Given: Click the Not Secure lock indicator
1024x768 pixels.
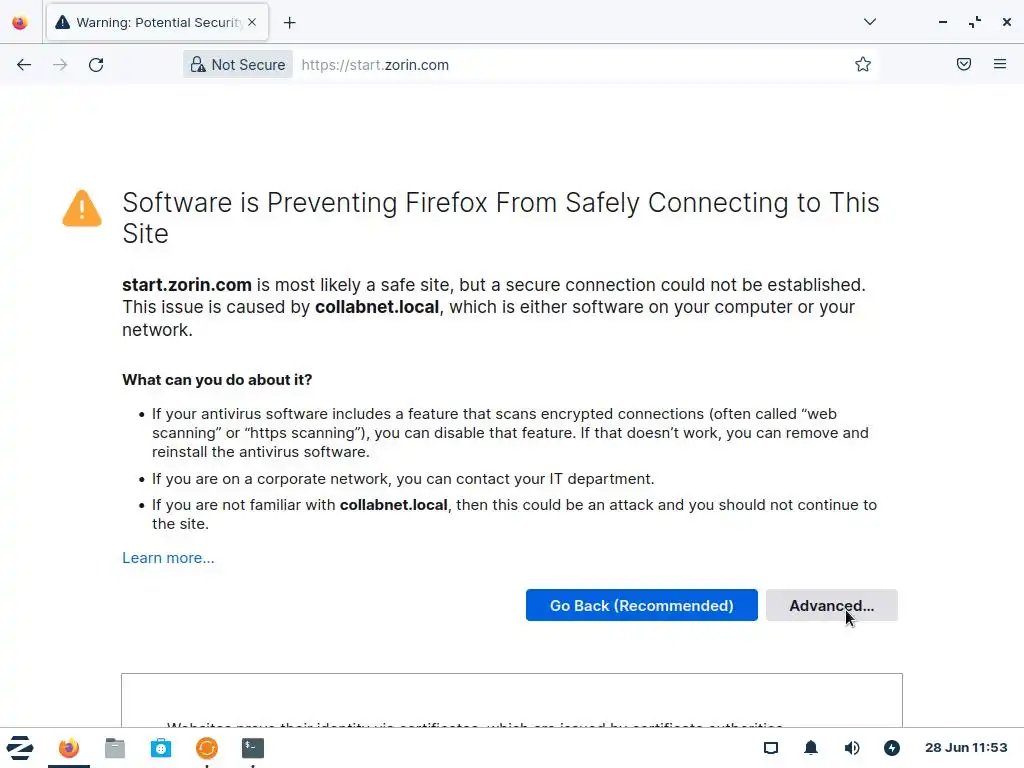Looking at the screenshot, I should coord(238,65).
